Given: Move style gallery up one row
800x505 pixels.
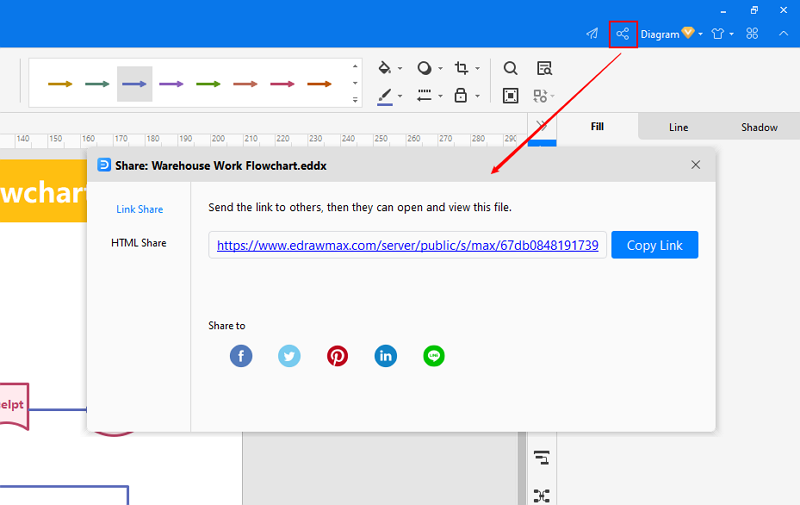Looking at the screenshot, I should 355,66.
